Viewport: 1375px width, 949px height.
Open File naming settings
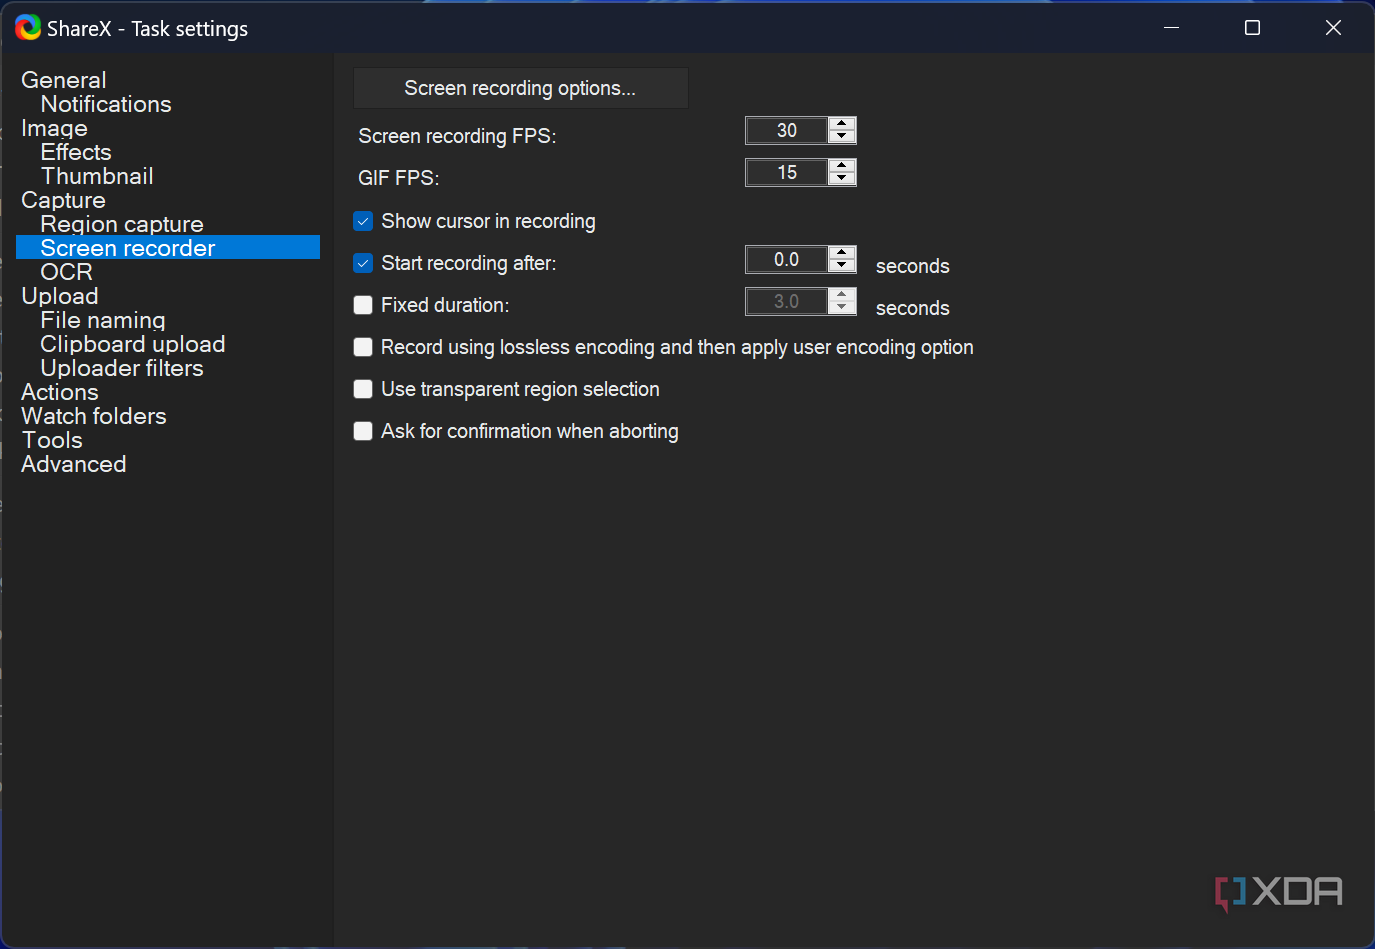[x=103, y=320]
